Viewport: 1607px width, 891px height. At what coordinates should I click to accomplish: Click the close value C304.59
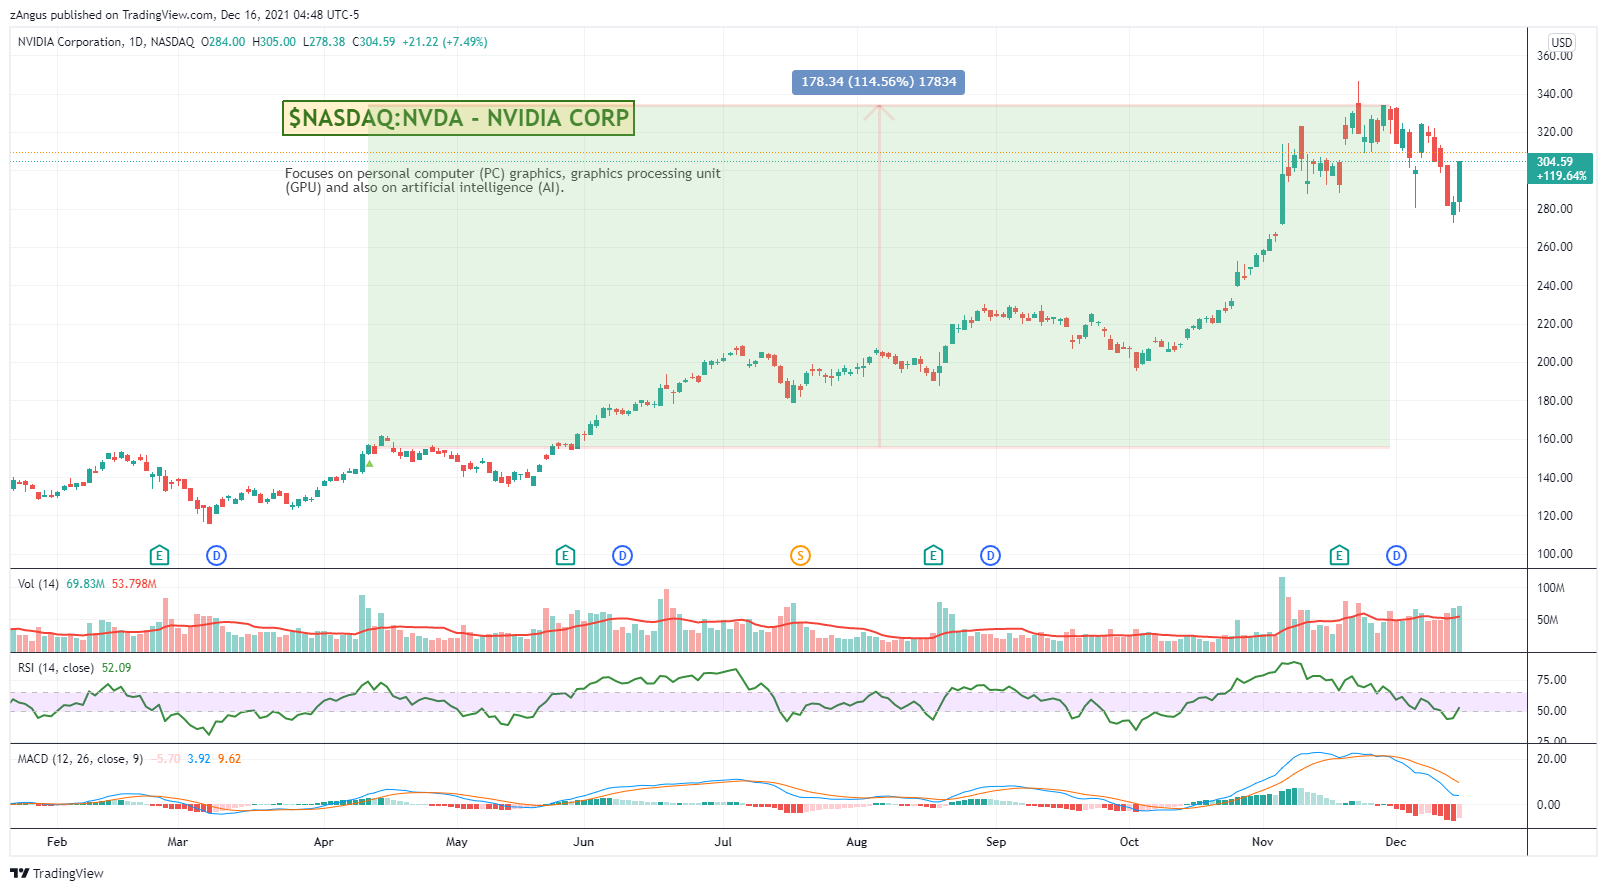(374, 42)
